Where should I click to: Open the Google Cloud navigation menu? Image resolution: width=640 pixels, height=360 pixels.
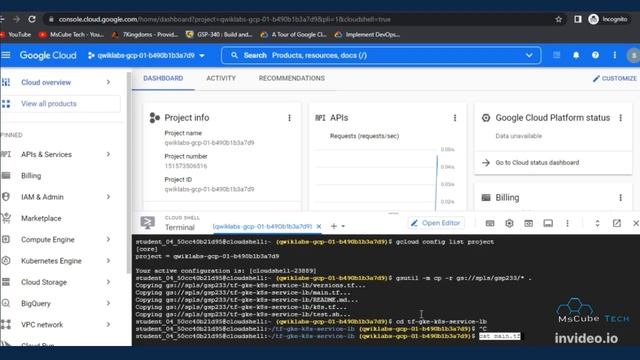[x=6, y=55]
